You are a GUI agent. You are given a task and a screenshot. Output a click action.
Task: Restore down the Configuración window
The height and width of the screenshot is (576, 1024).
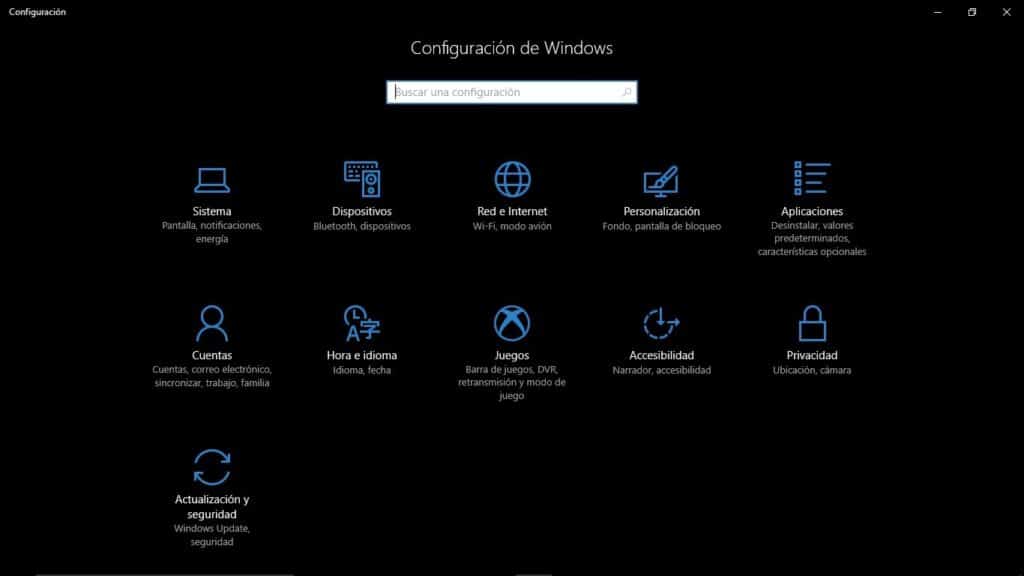[x=971, y=12]
